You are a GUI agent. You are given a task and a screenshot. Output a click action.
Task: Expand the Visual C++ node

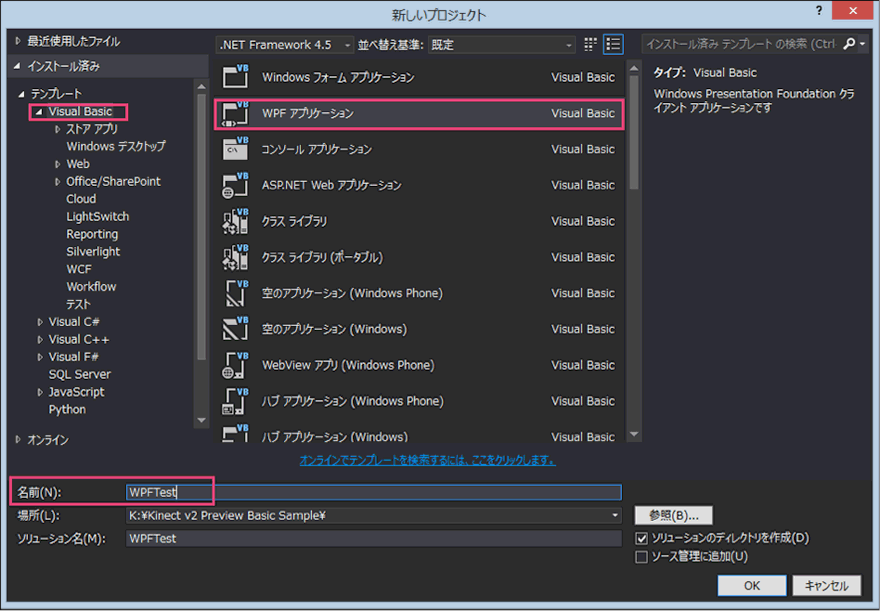tap(39, 339)
